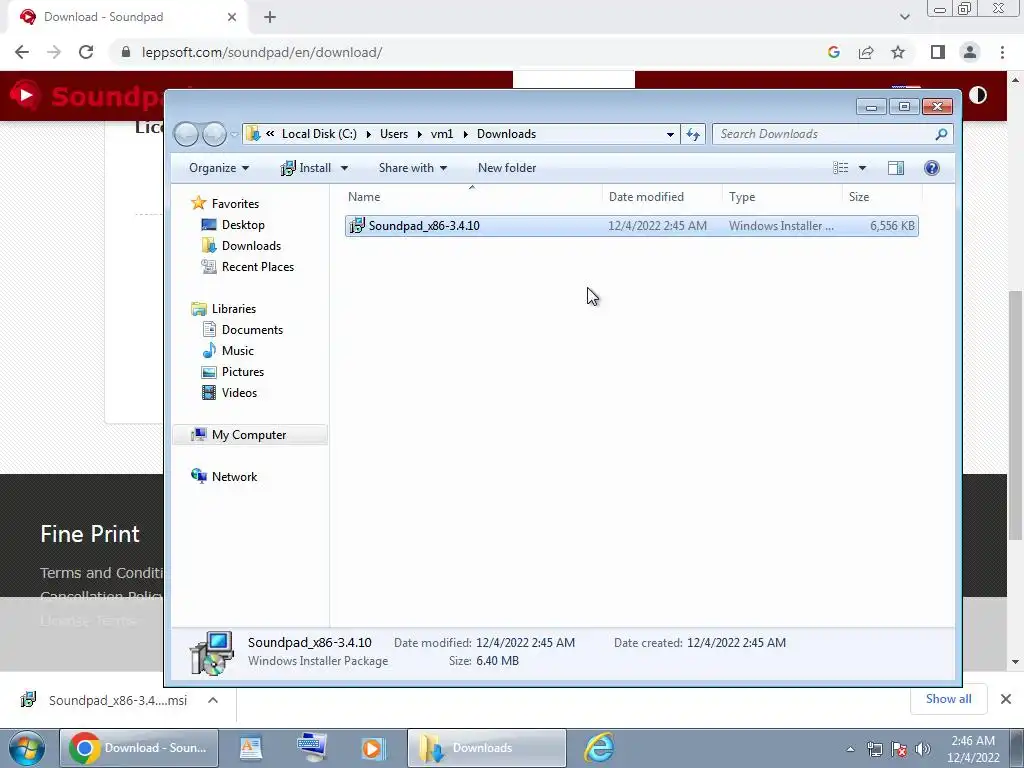Change view using the view icon
Screen dimensions: 1024x768
coord(840,168)
